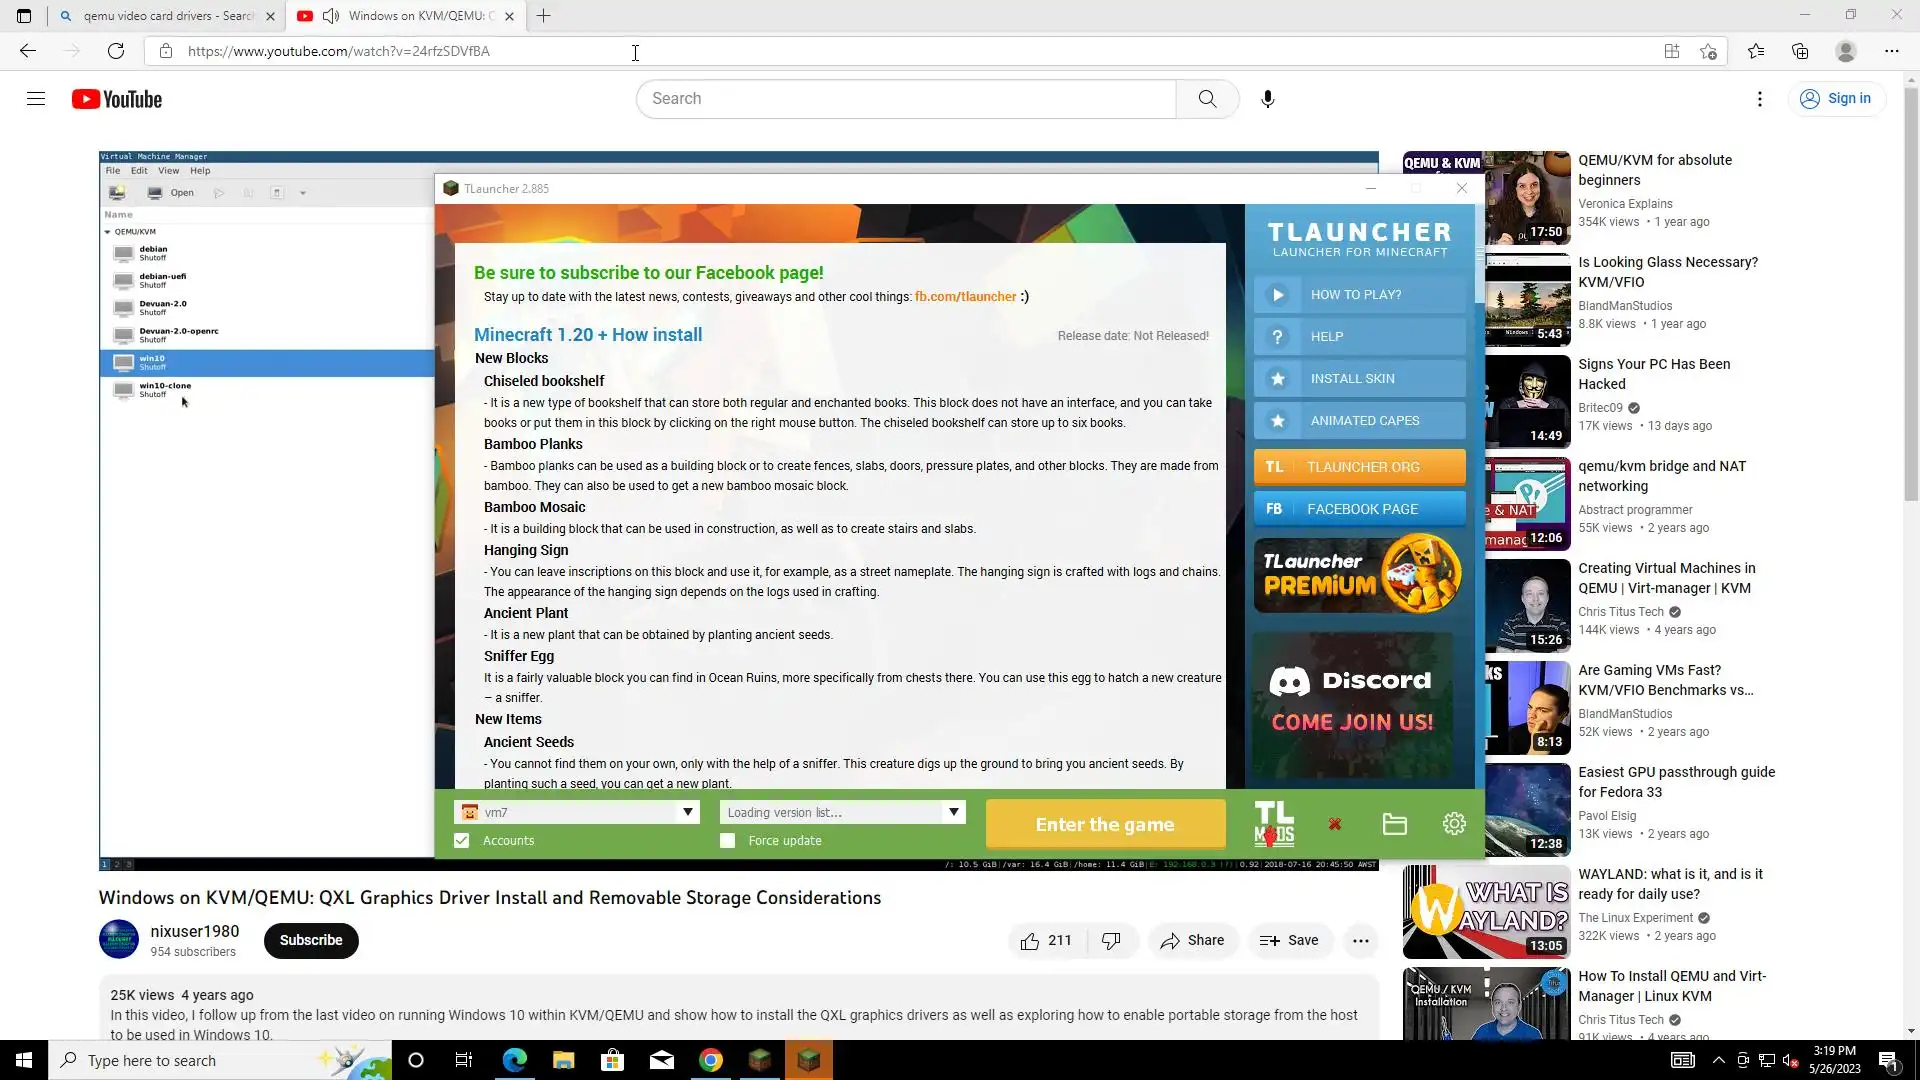Viewport: 1920px width, 1080px height.
Task: Click YouTube voice search microphone
Action: point(1267,99)
